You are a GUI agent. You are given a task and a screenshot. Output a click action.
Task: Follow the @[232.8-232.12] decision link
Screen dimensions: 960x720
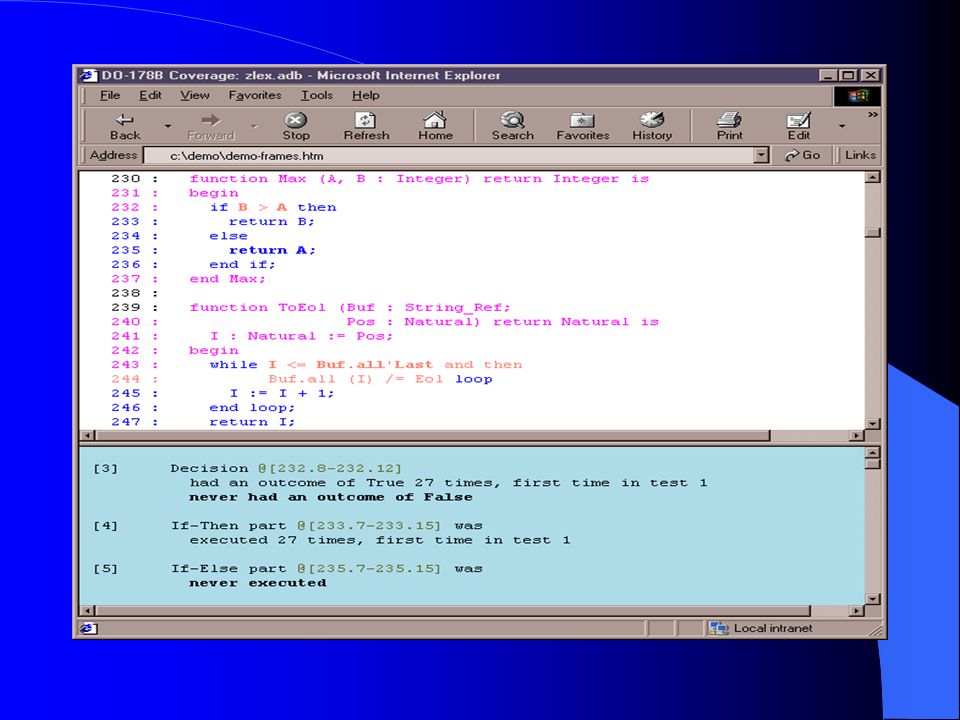[x=329, y=468]
